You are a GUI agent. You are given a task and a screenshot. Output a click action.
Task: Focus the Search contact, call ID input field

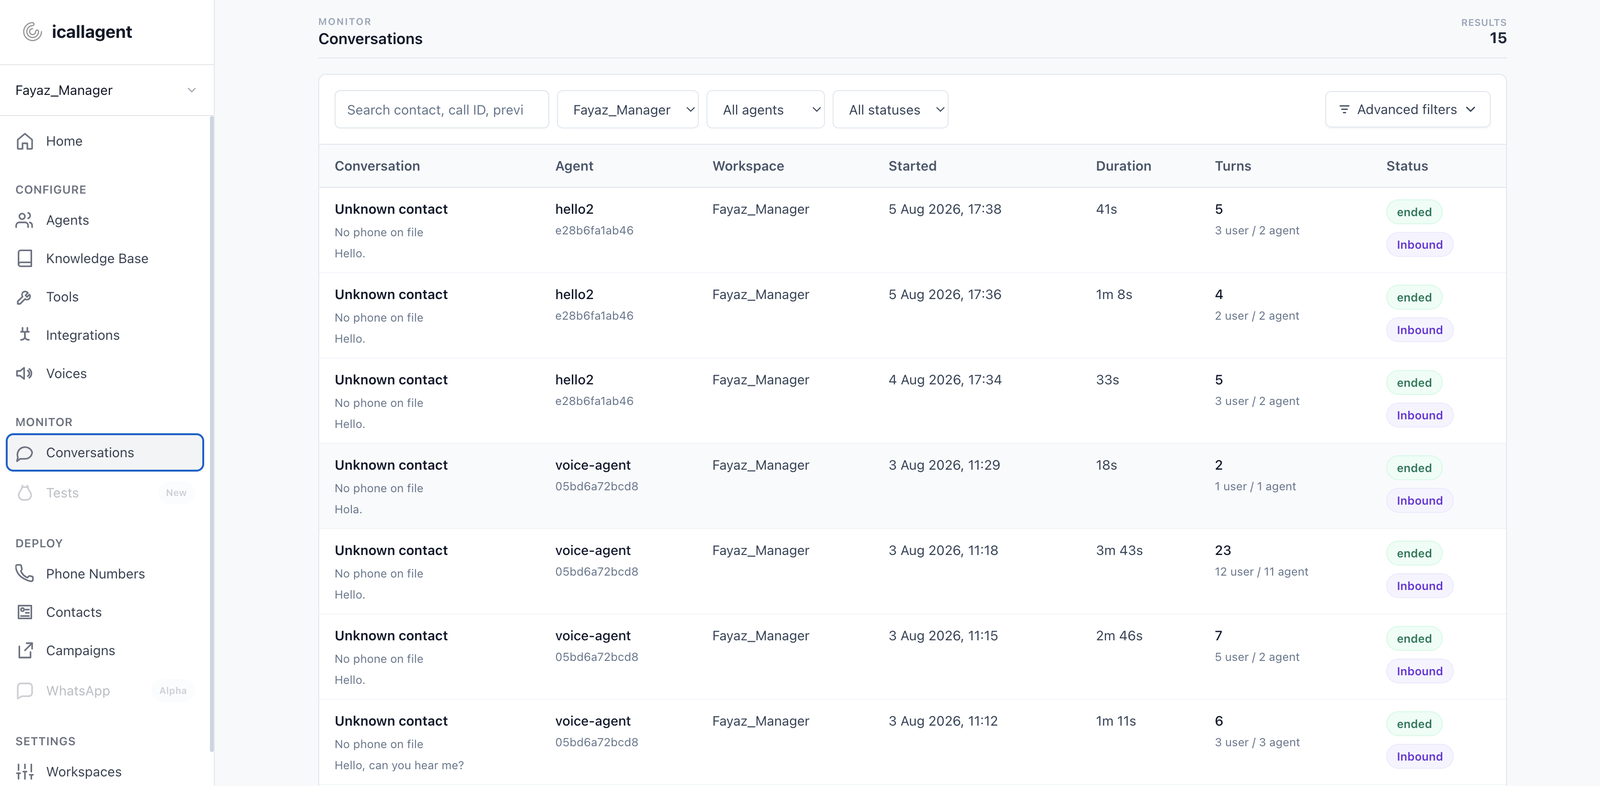coord(441,109)
